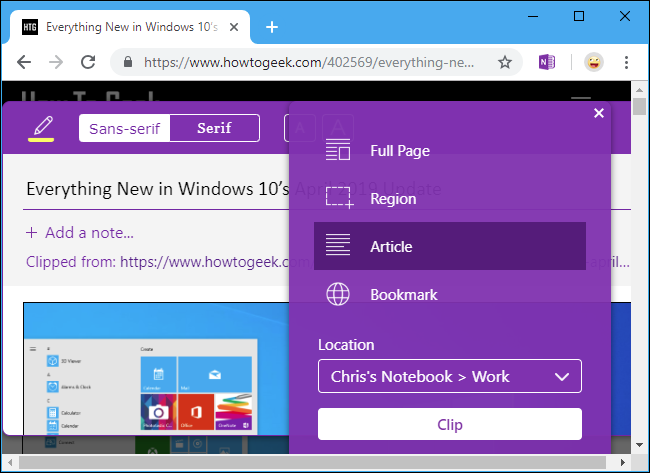Click the address bar URL
The height and width of the screenshot is (473, 650).
[309, 62]
